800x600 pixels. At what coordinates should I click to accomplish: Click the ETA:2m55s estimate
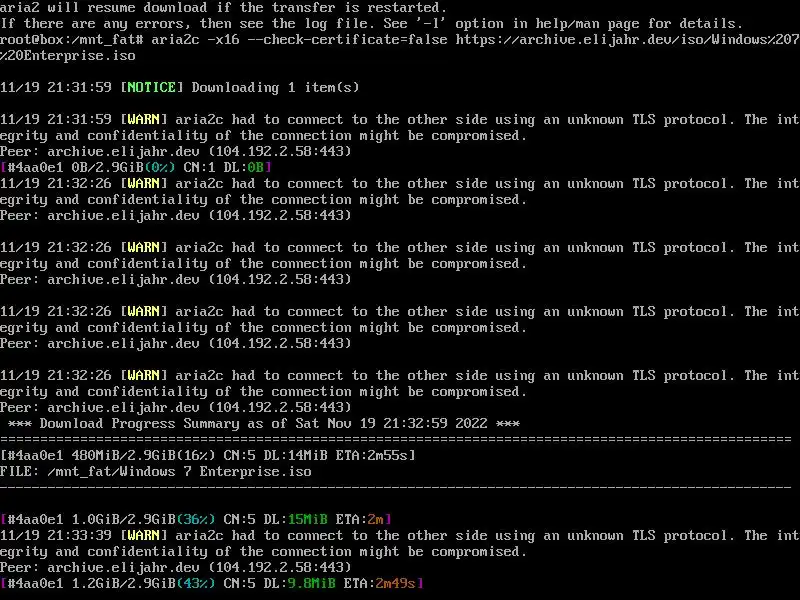(x=371, y=455)
